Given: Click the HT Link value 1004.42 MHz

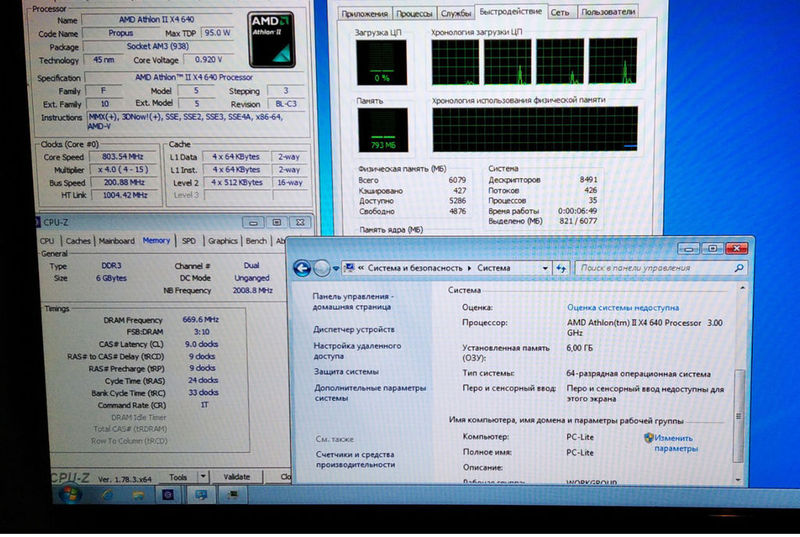Looking at the screenshot, I should point(125,195).
